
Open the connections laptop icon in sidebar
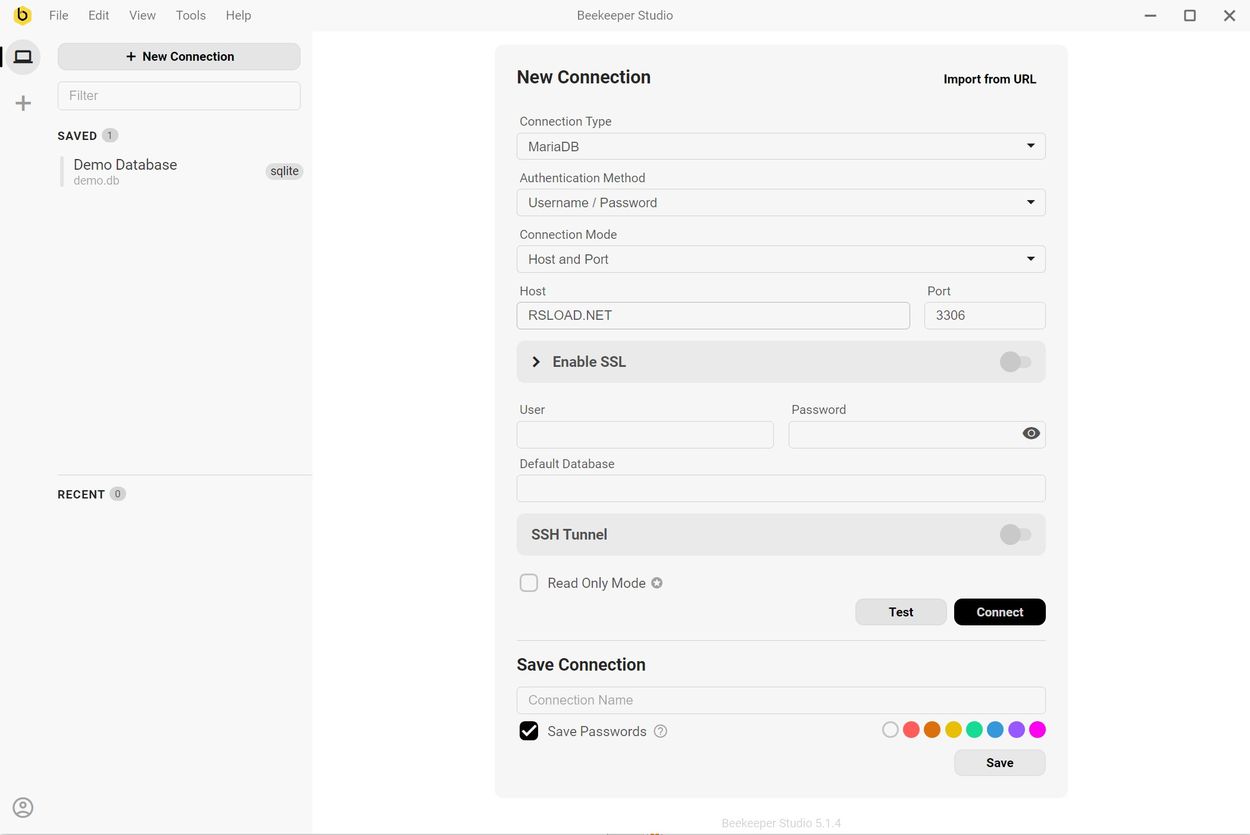coord(23,57)
